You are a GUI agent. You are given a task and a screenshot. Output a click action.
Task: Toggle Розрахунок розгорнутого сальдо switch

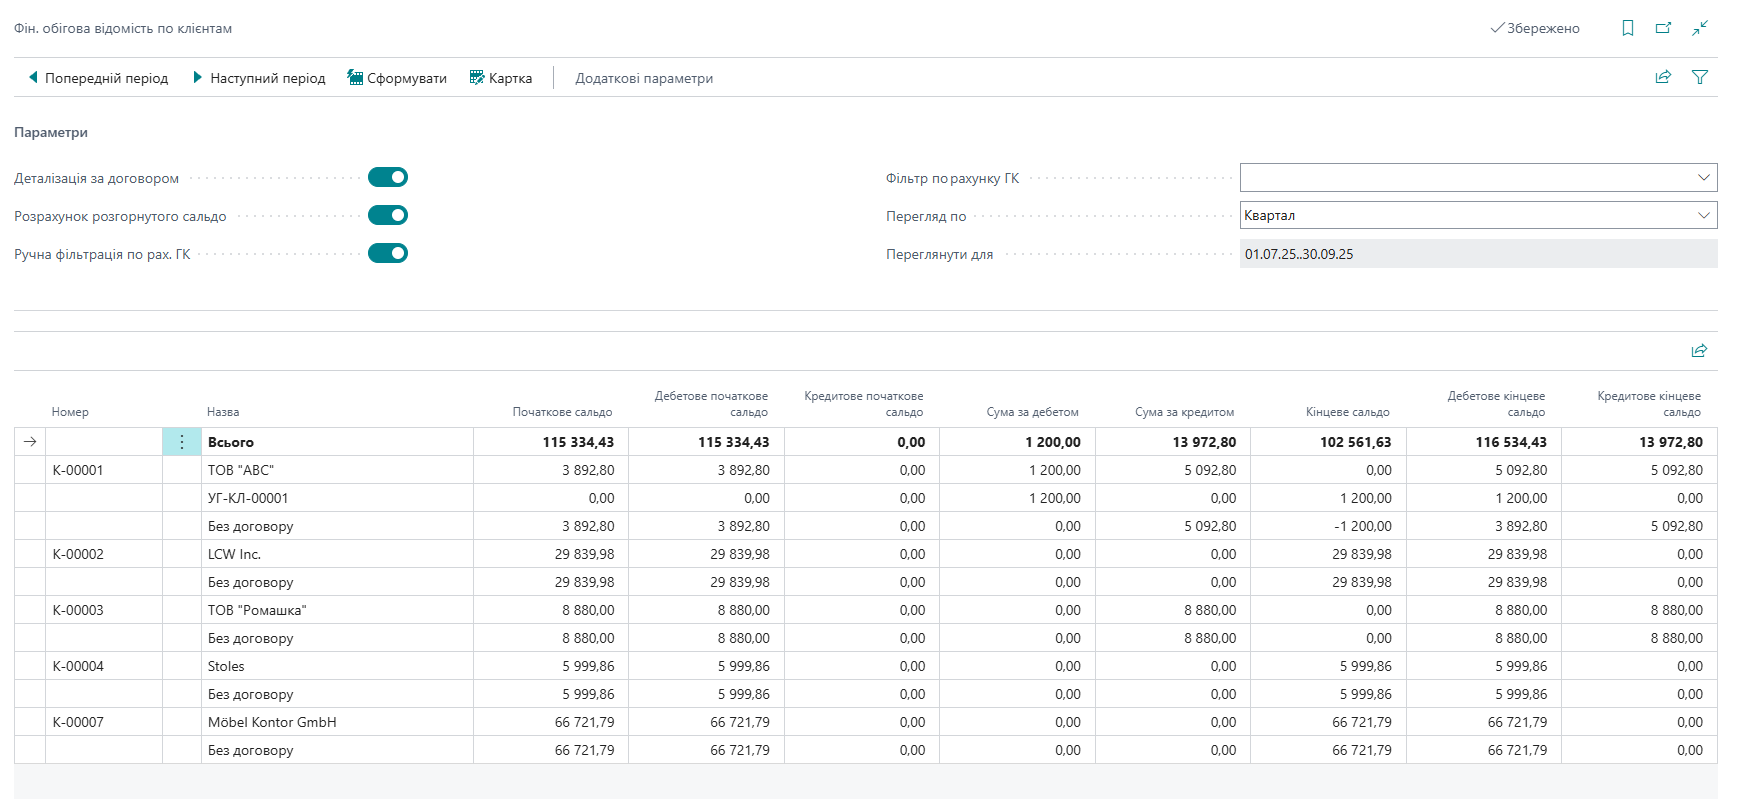[388, 215]
